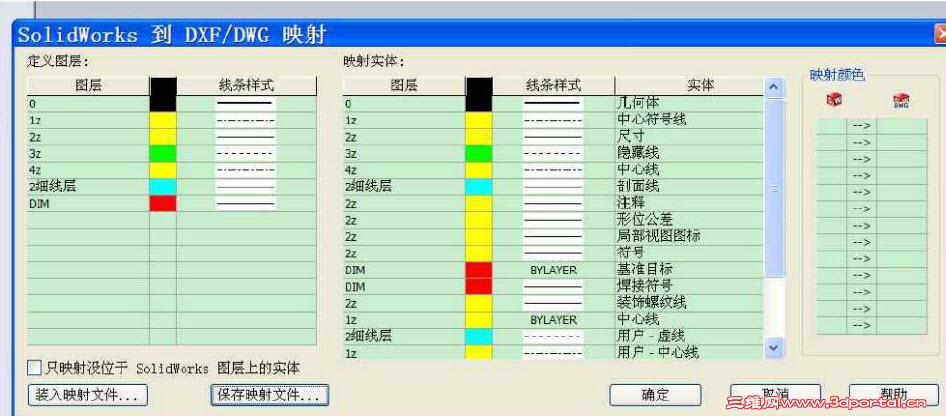Open line style cell of 几何体 row
Viewport: 946px width, 416px height.
coord(553,104)
